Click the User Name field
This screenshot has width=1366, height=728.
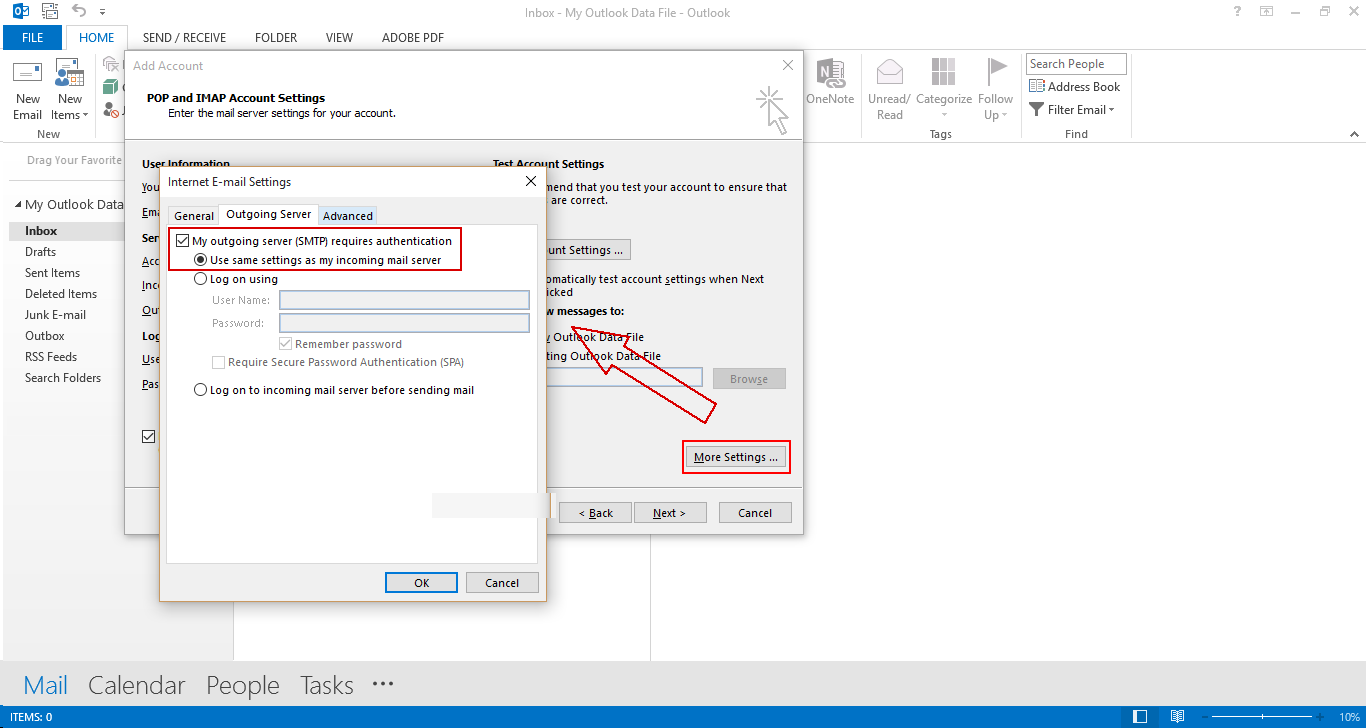[404, 300]
